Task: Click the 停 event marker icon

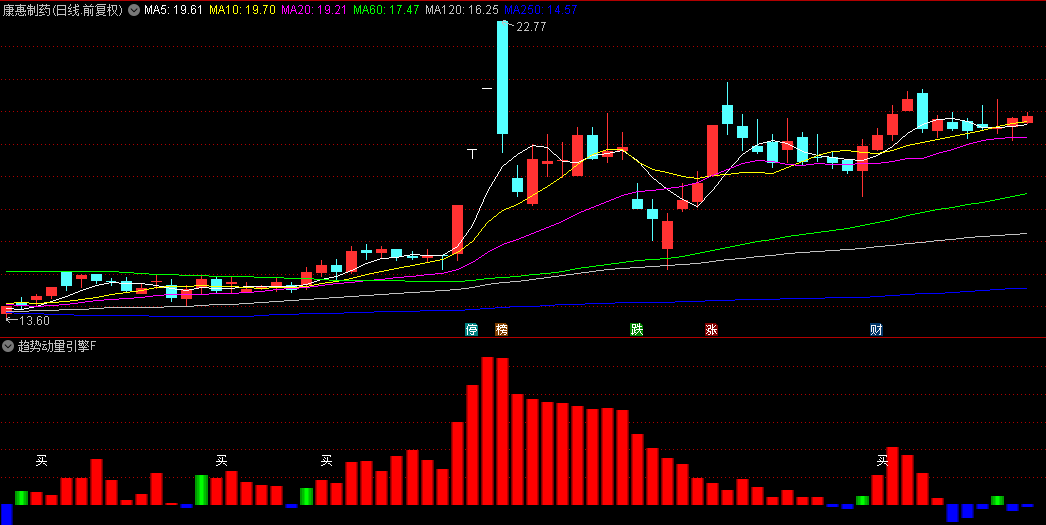Action: pyautogui.click(x=472, y=330)
